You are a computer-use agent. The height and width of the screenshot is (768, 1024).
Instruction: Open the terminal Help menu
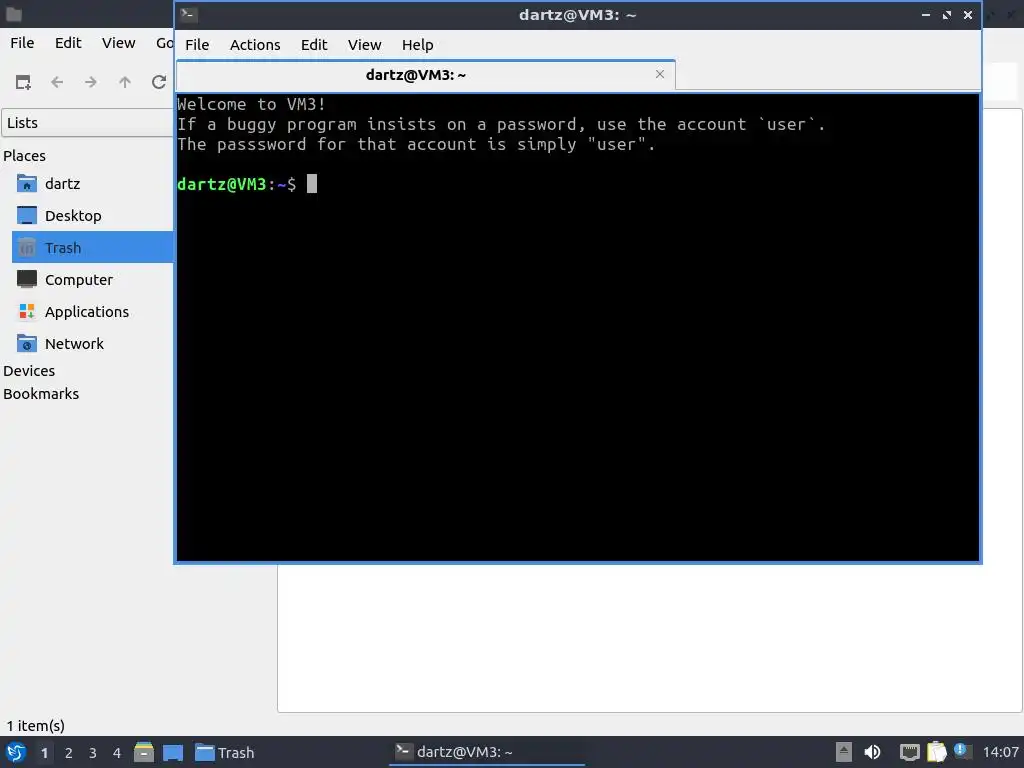coord(417,45)
